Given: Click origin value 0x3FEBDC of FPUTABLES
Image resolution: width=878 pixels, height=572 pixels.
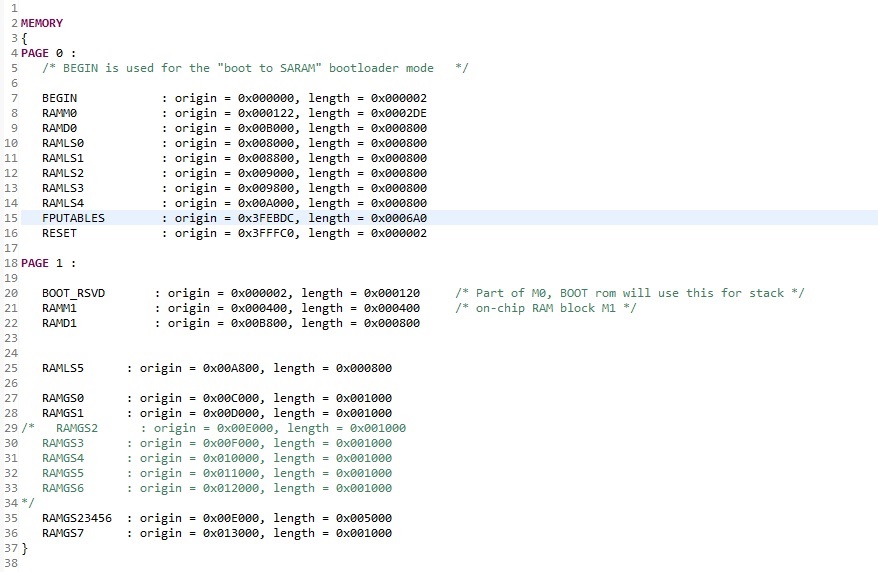Looking at the screenshot, I should pos(265,218).
